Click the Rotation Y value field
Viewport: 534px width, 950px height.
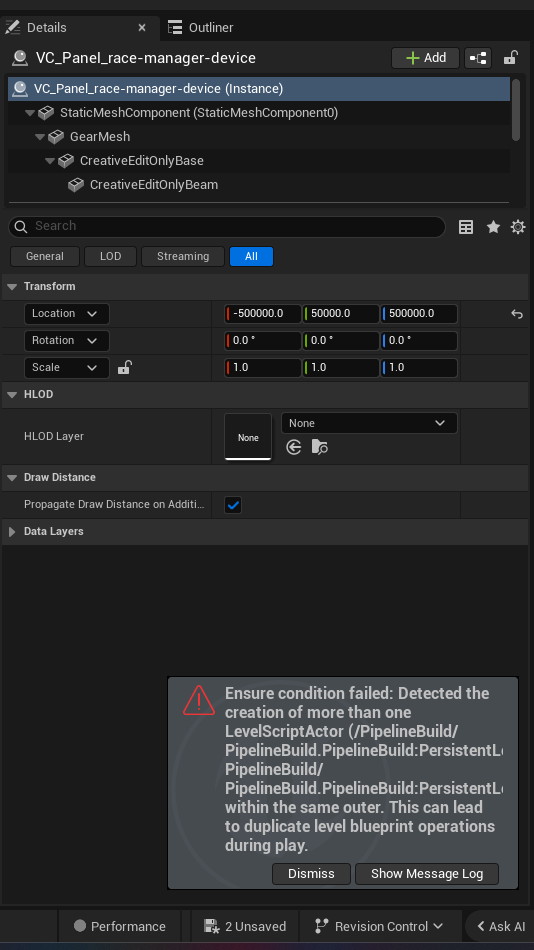(x=341, y=340)
